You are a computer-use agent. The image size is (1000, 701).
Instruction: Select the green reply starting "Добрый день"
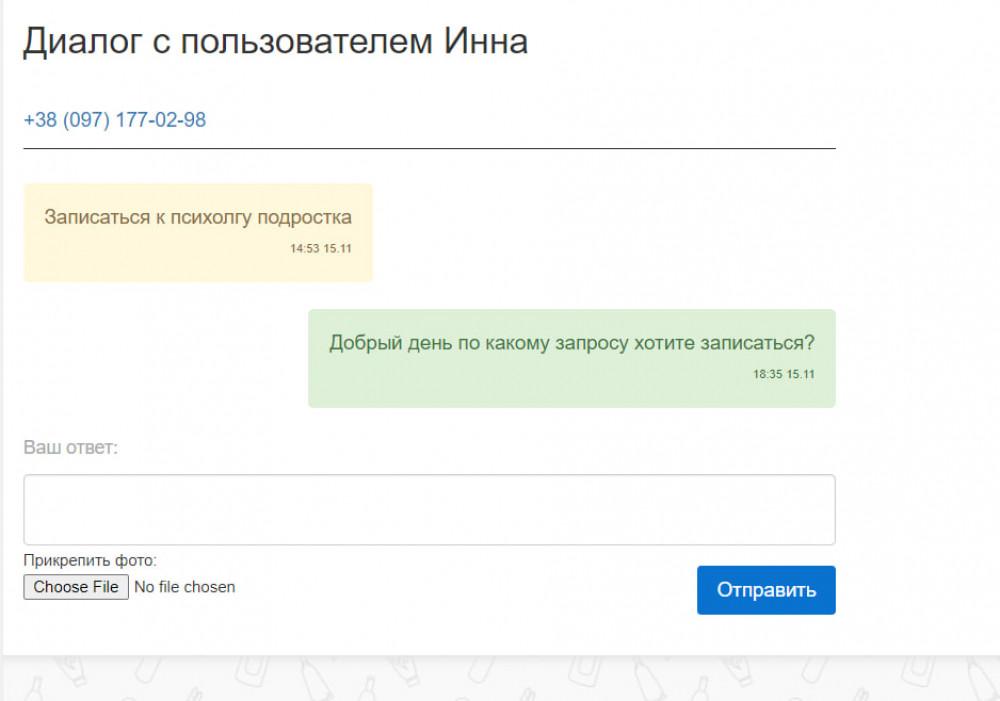571,344
